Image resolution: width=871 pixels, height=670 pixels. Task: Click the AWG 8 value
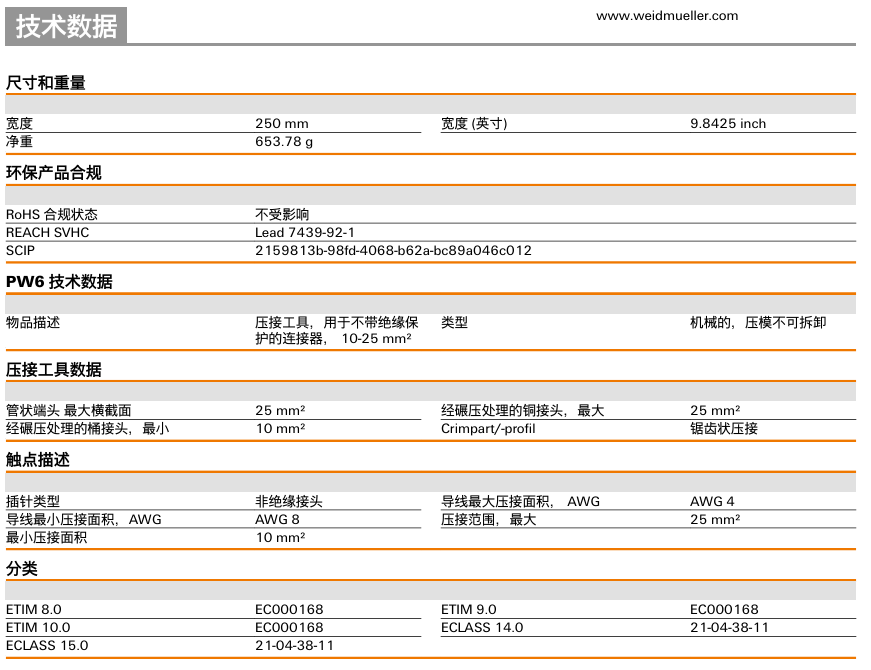point(277,519)
